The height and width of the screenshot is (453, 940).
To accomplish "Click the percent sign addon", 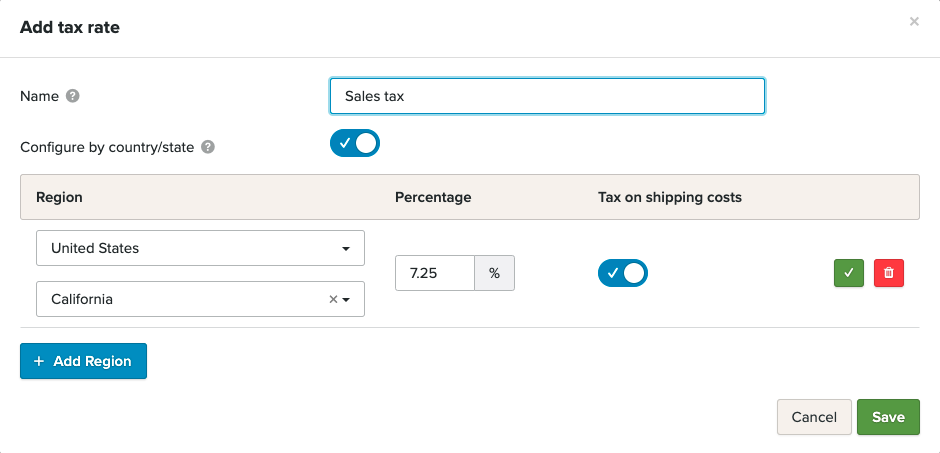I will (494, 273).
